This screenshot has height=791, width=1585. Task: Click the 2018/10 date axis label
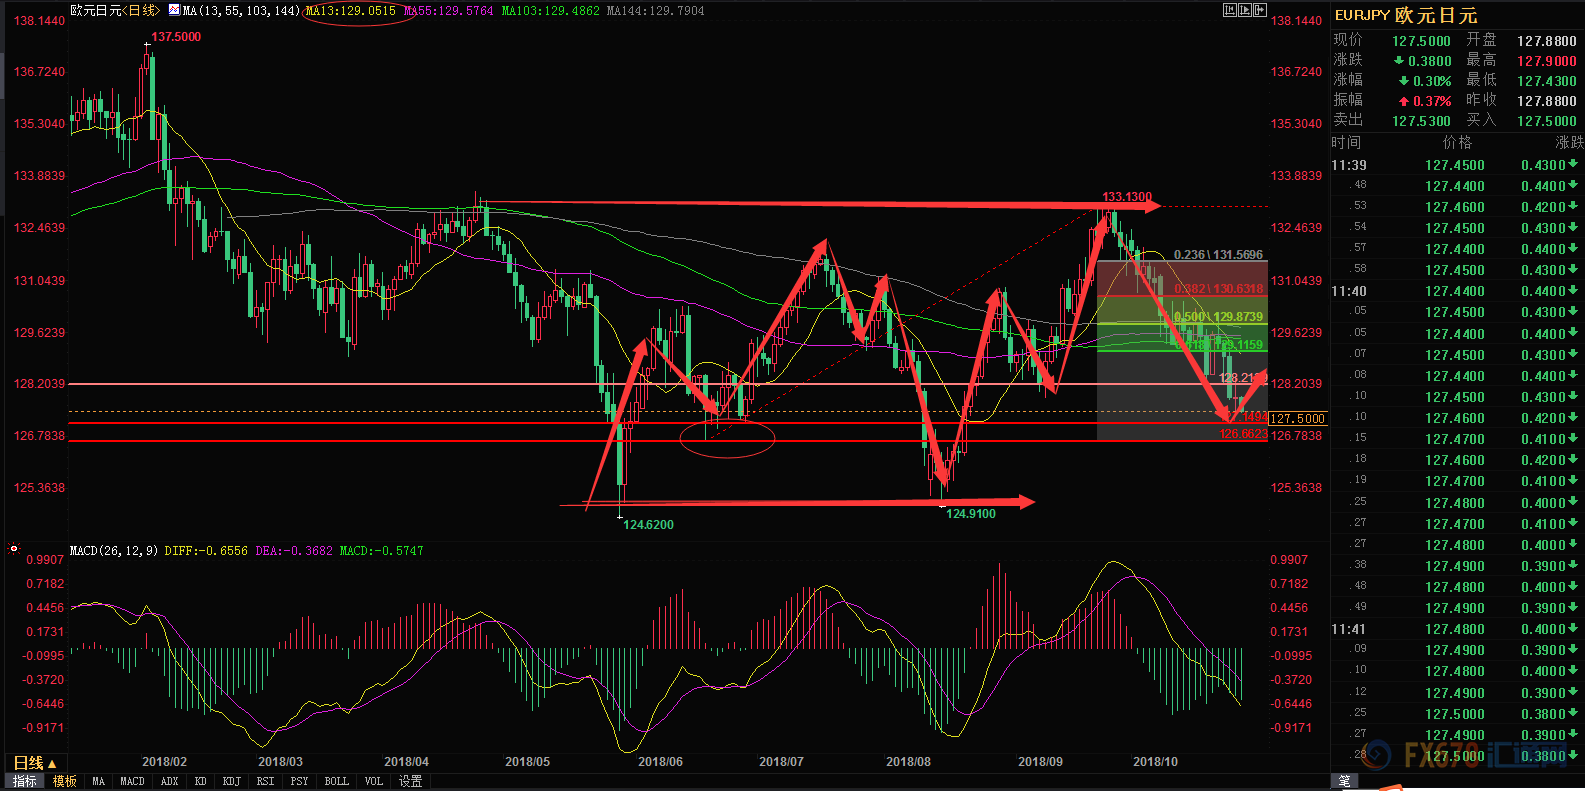point(1155,762)
